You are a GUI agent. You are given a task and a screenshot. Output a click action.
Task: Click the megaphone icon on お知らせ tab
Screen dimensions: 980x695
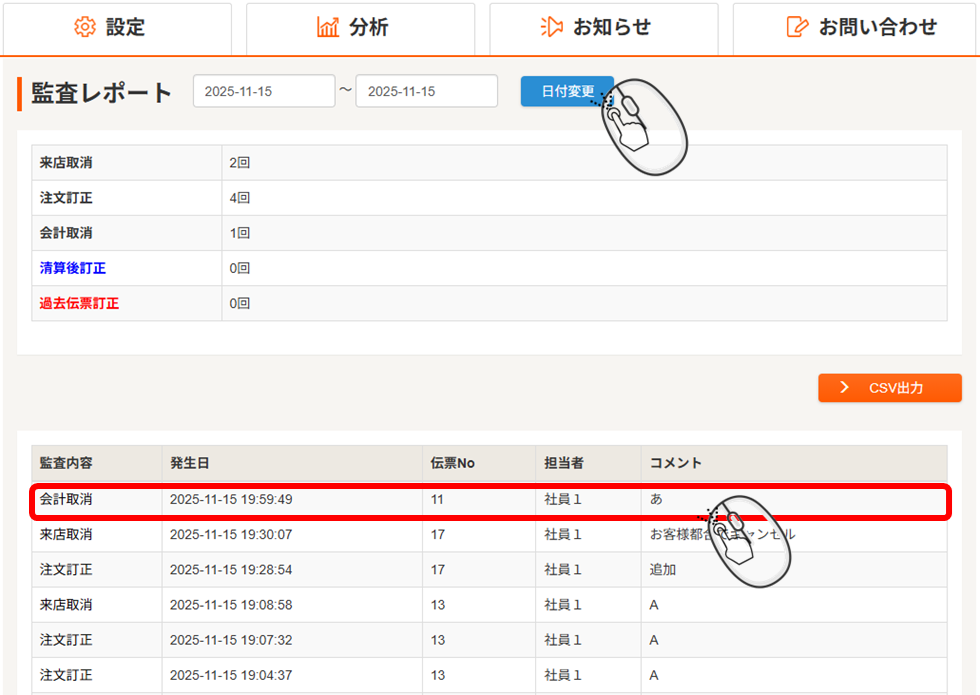coord(551,27)
